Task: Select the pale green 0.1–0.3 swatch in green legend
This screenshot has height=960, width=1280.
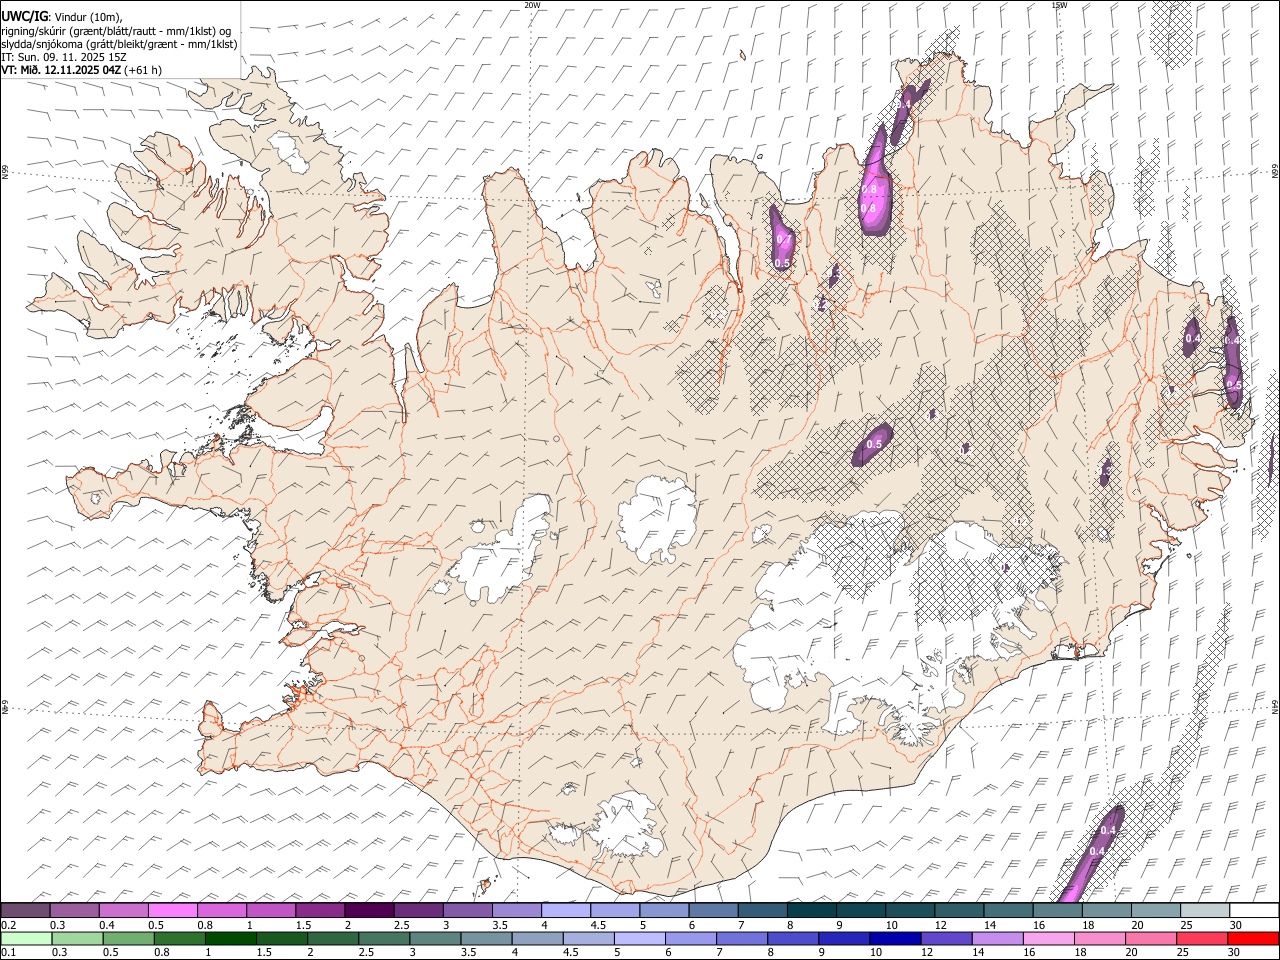Action: pos(27,938)
